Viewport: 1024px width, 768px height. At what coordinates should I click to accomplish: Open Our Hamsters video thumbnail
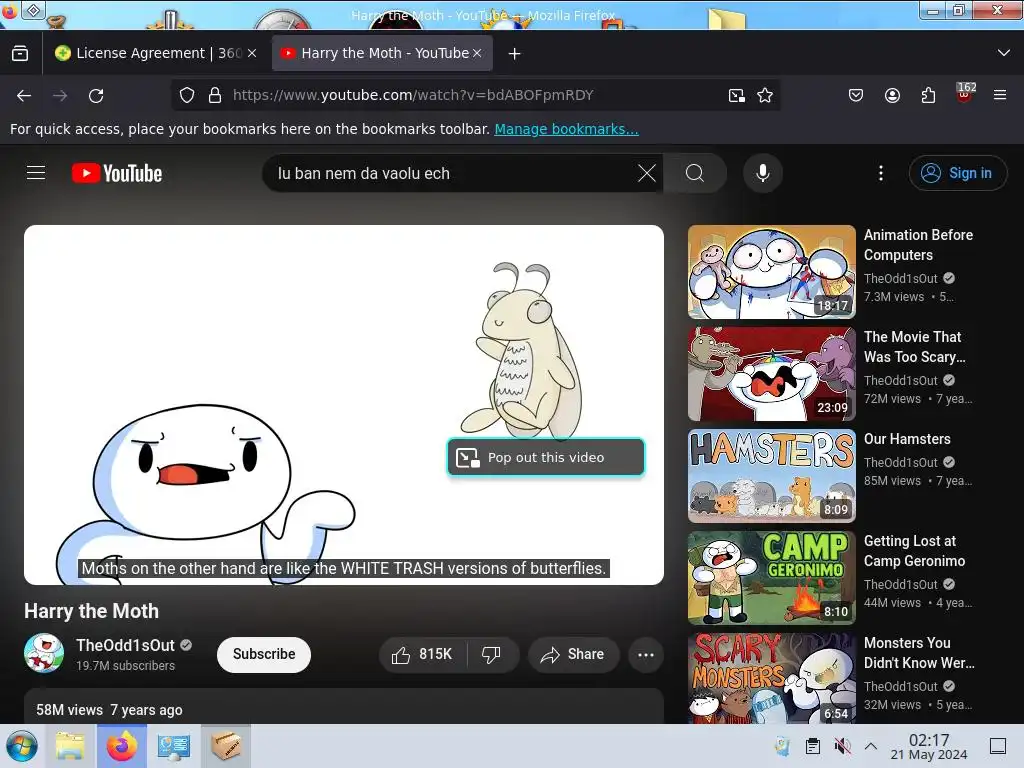pos(771,476)
